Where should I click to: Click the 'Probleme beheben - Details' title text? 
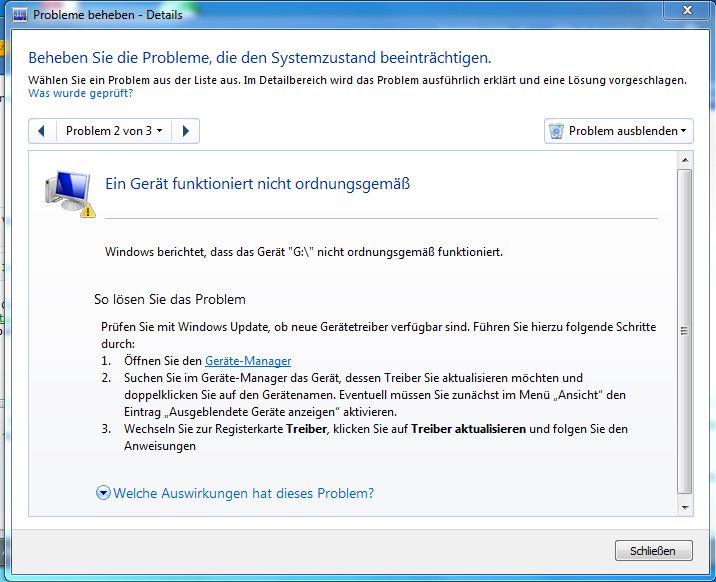(108, 15)
